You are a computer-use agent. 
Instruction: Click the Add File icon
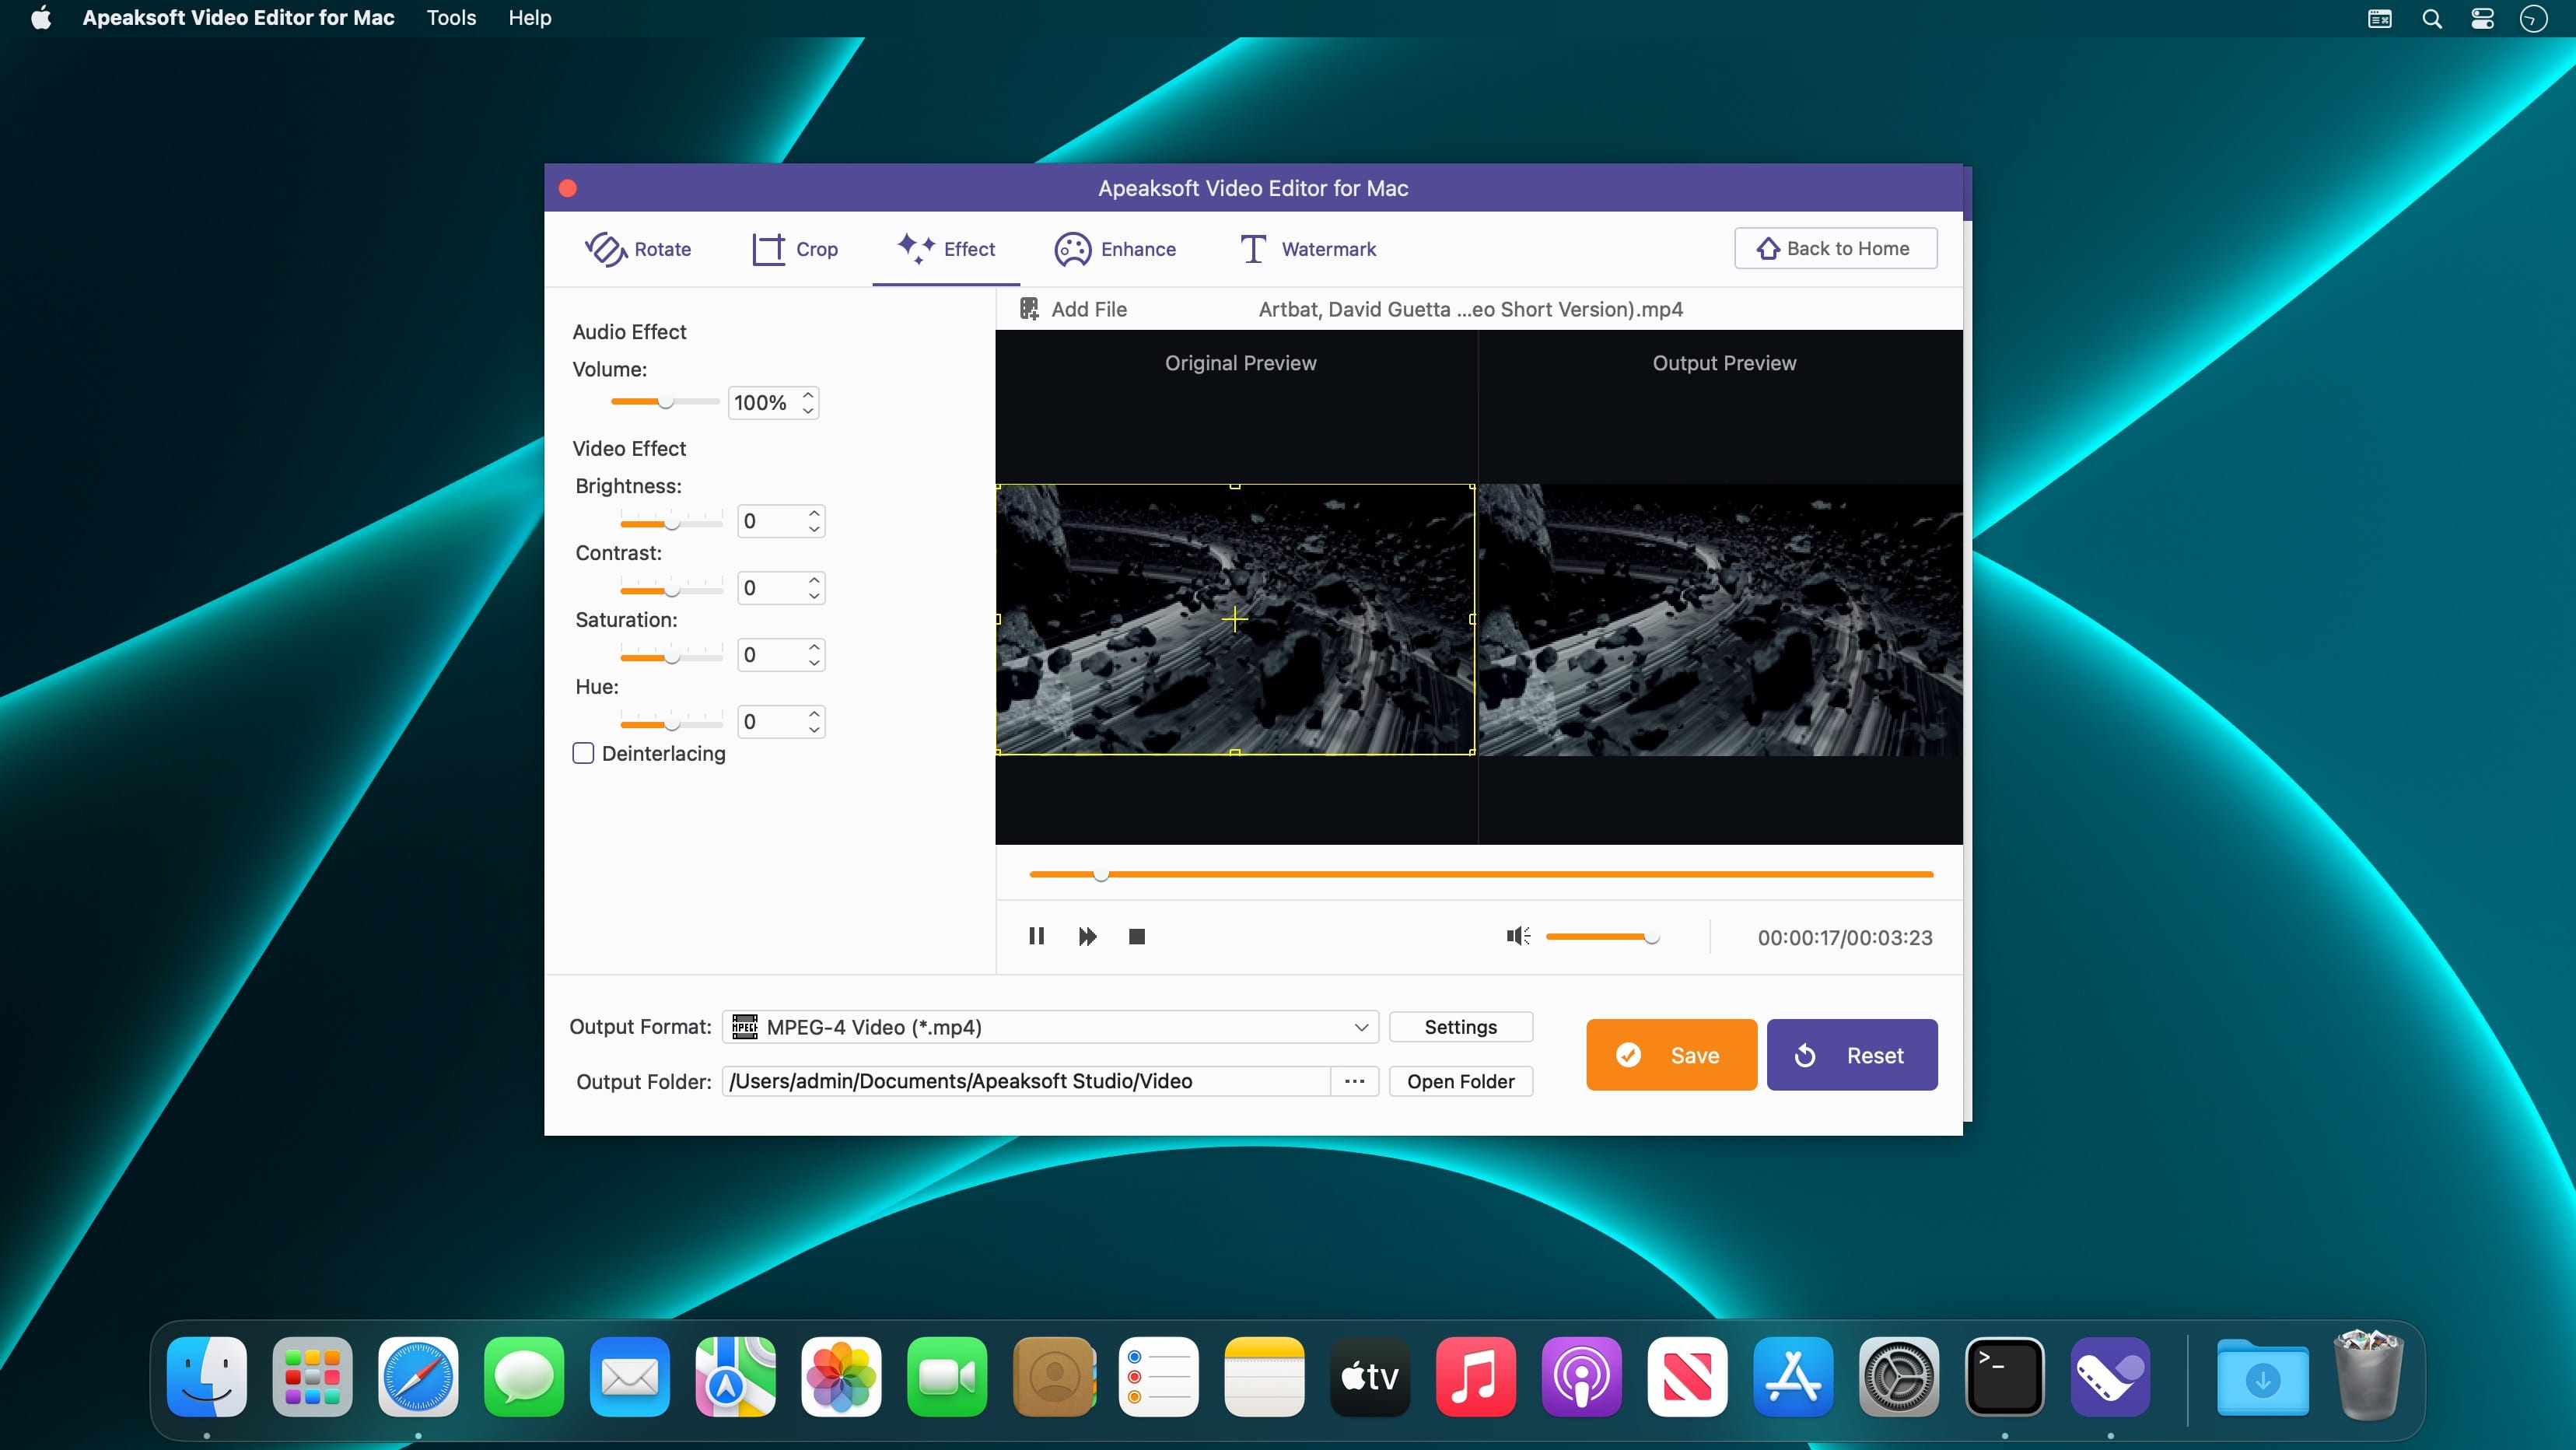pyautogui.click(x=1029, y=309)
